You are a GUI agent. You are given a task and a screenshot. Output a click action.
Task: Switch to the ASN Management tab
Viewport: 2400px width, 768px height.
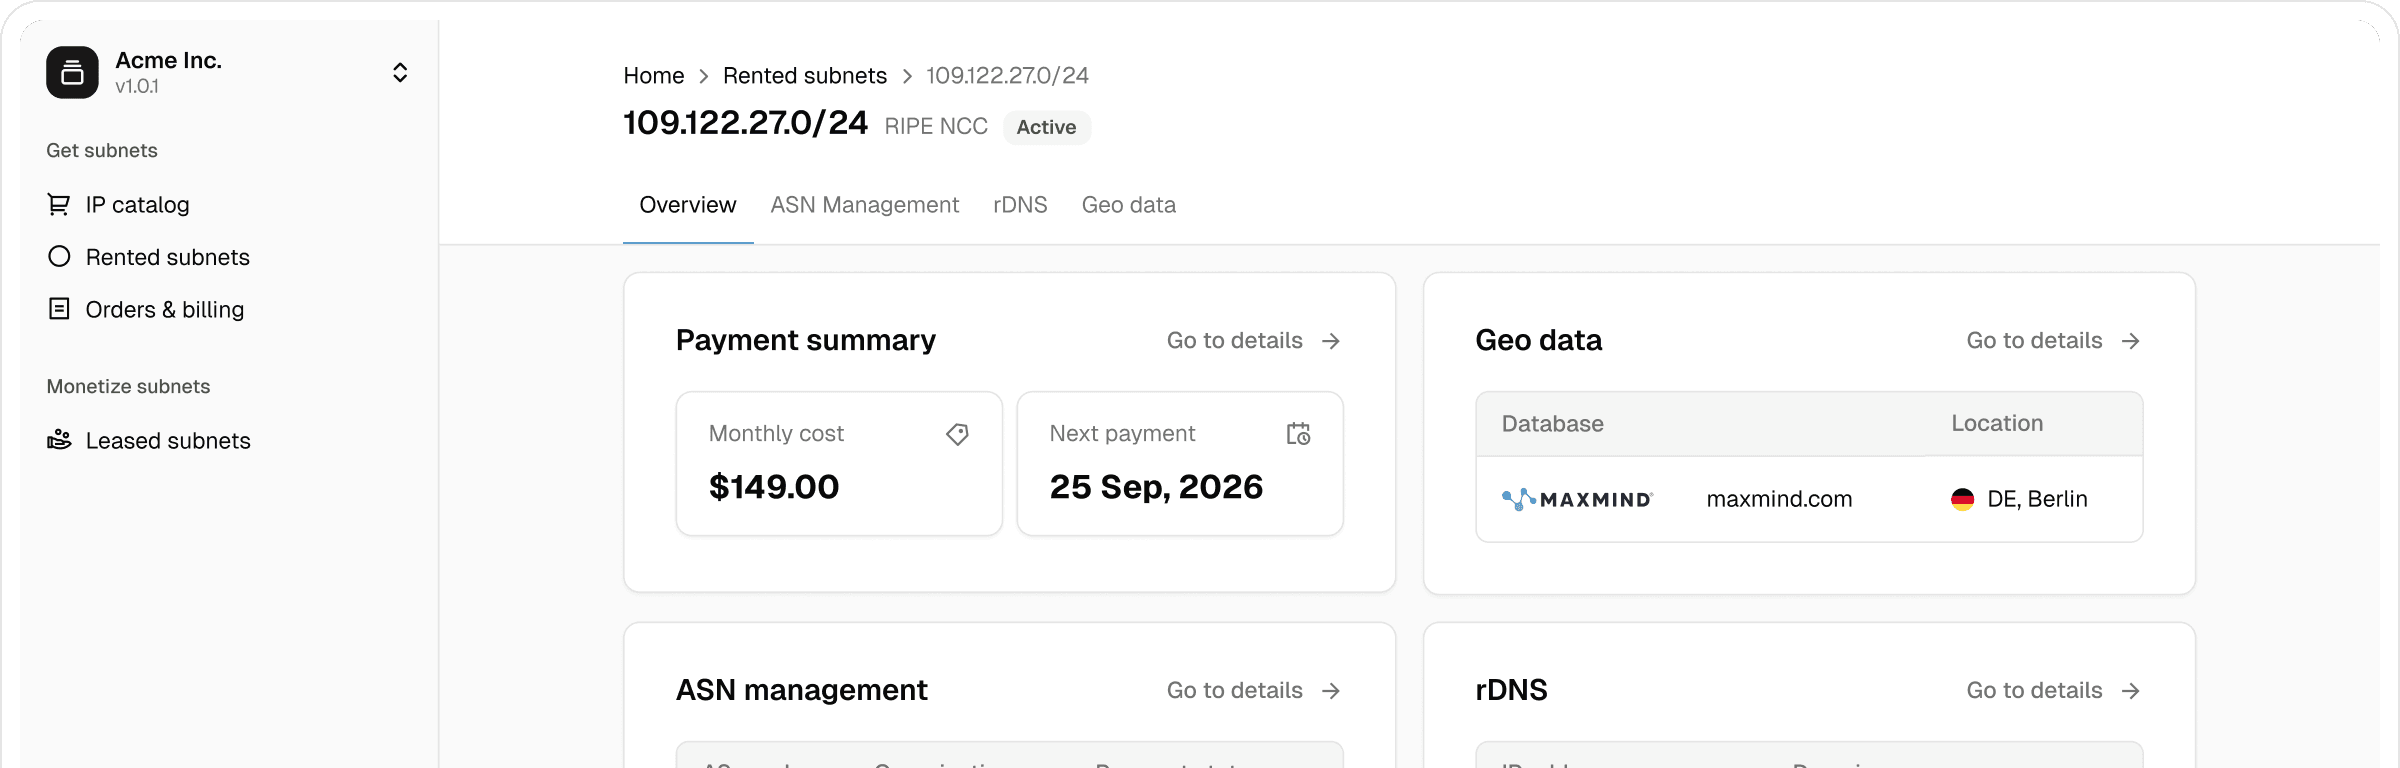pyautogui.click(x=864, y=205)
